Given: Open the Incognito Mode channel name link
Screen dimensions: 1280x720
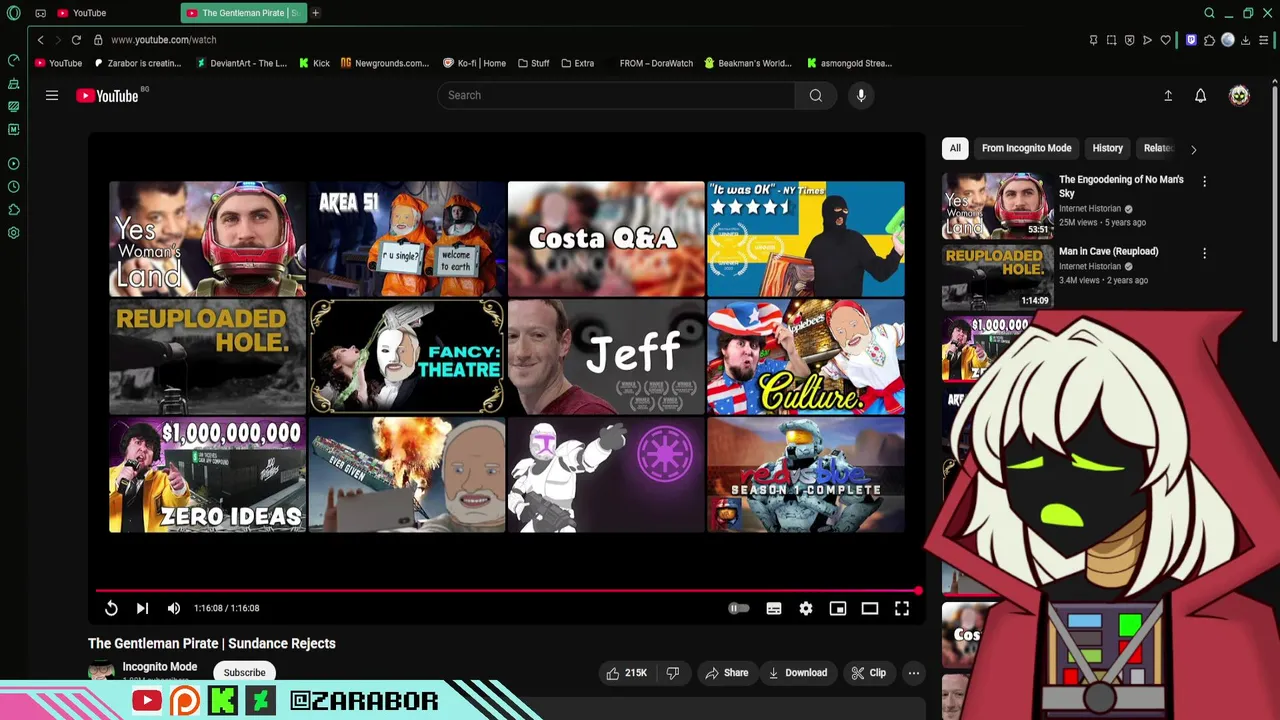Looking at the screenshot, I should 159,667.
